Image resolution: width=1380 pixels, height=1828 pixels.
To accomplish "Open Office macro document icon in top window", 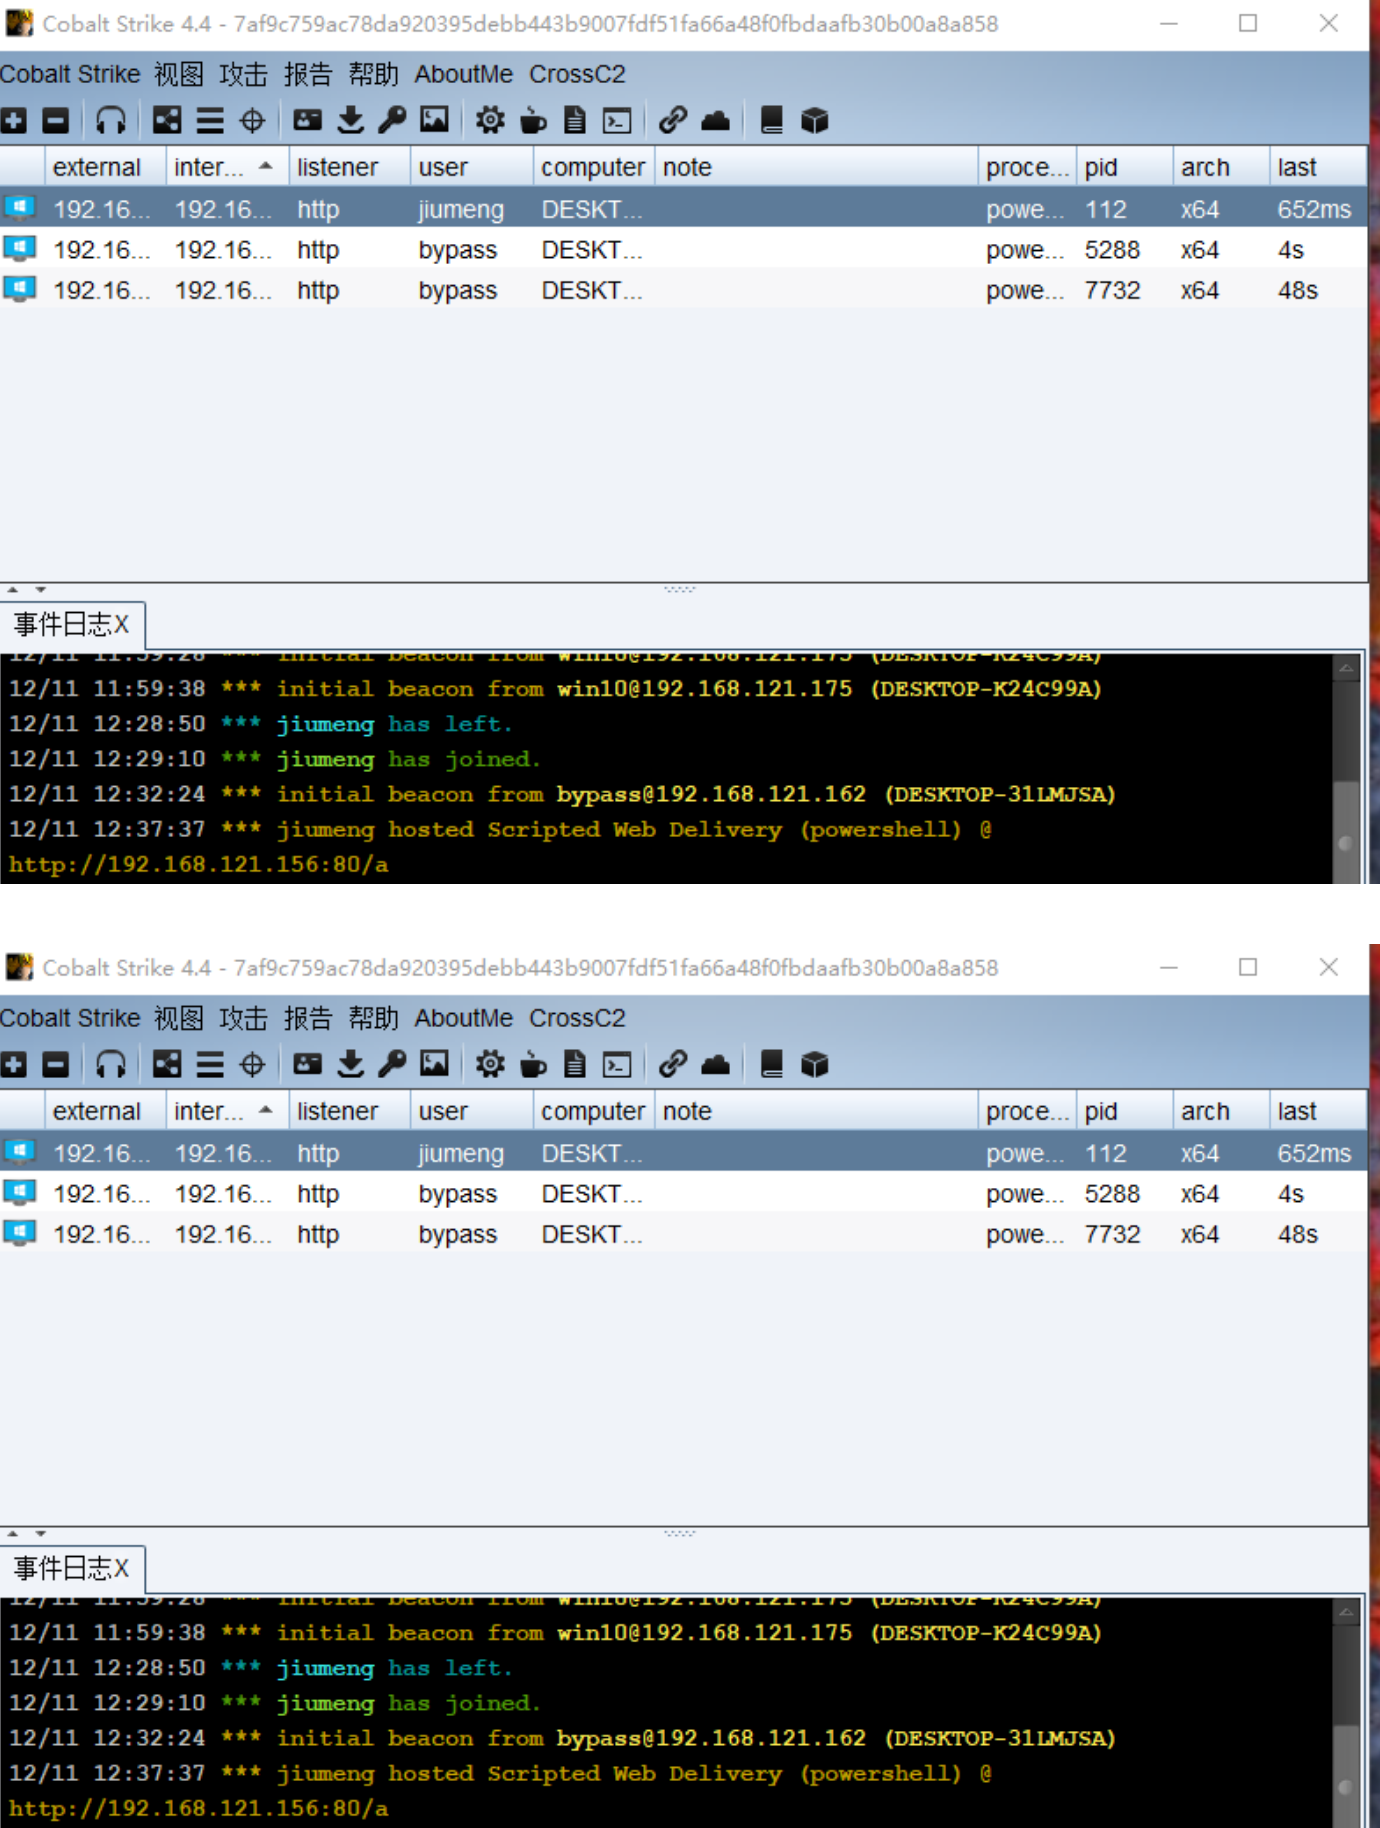I will click(x=575, y=121).
